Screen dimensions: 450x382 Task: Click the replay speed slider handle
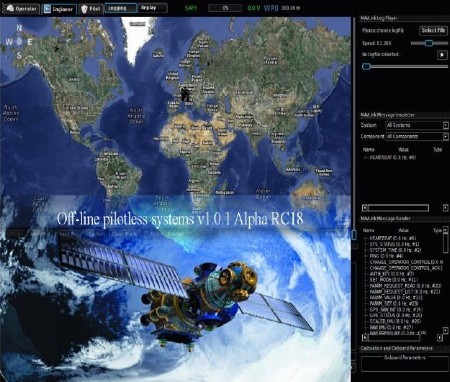click(x=429, y=43)
